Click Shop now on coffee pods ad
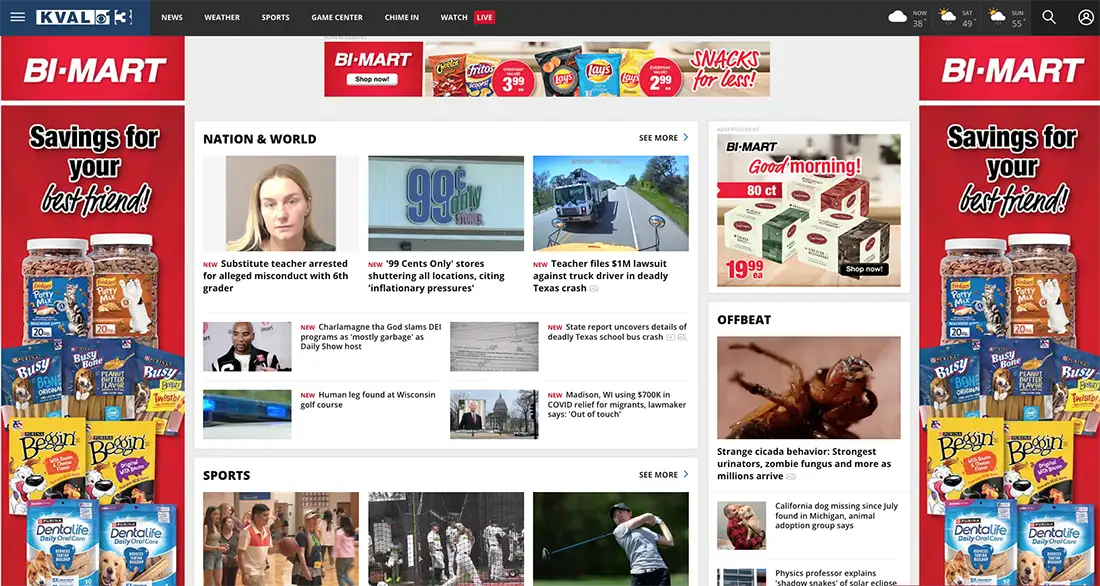This screenshot has height=586, width=1100. (864, 269)
